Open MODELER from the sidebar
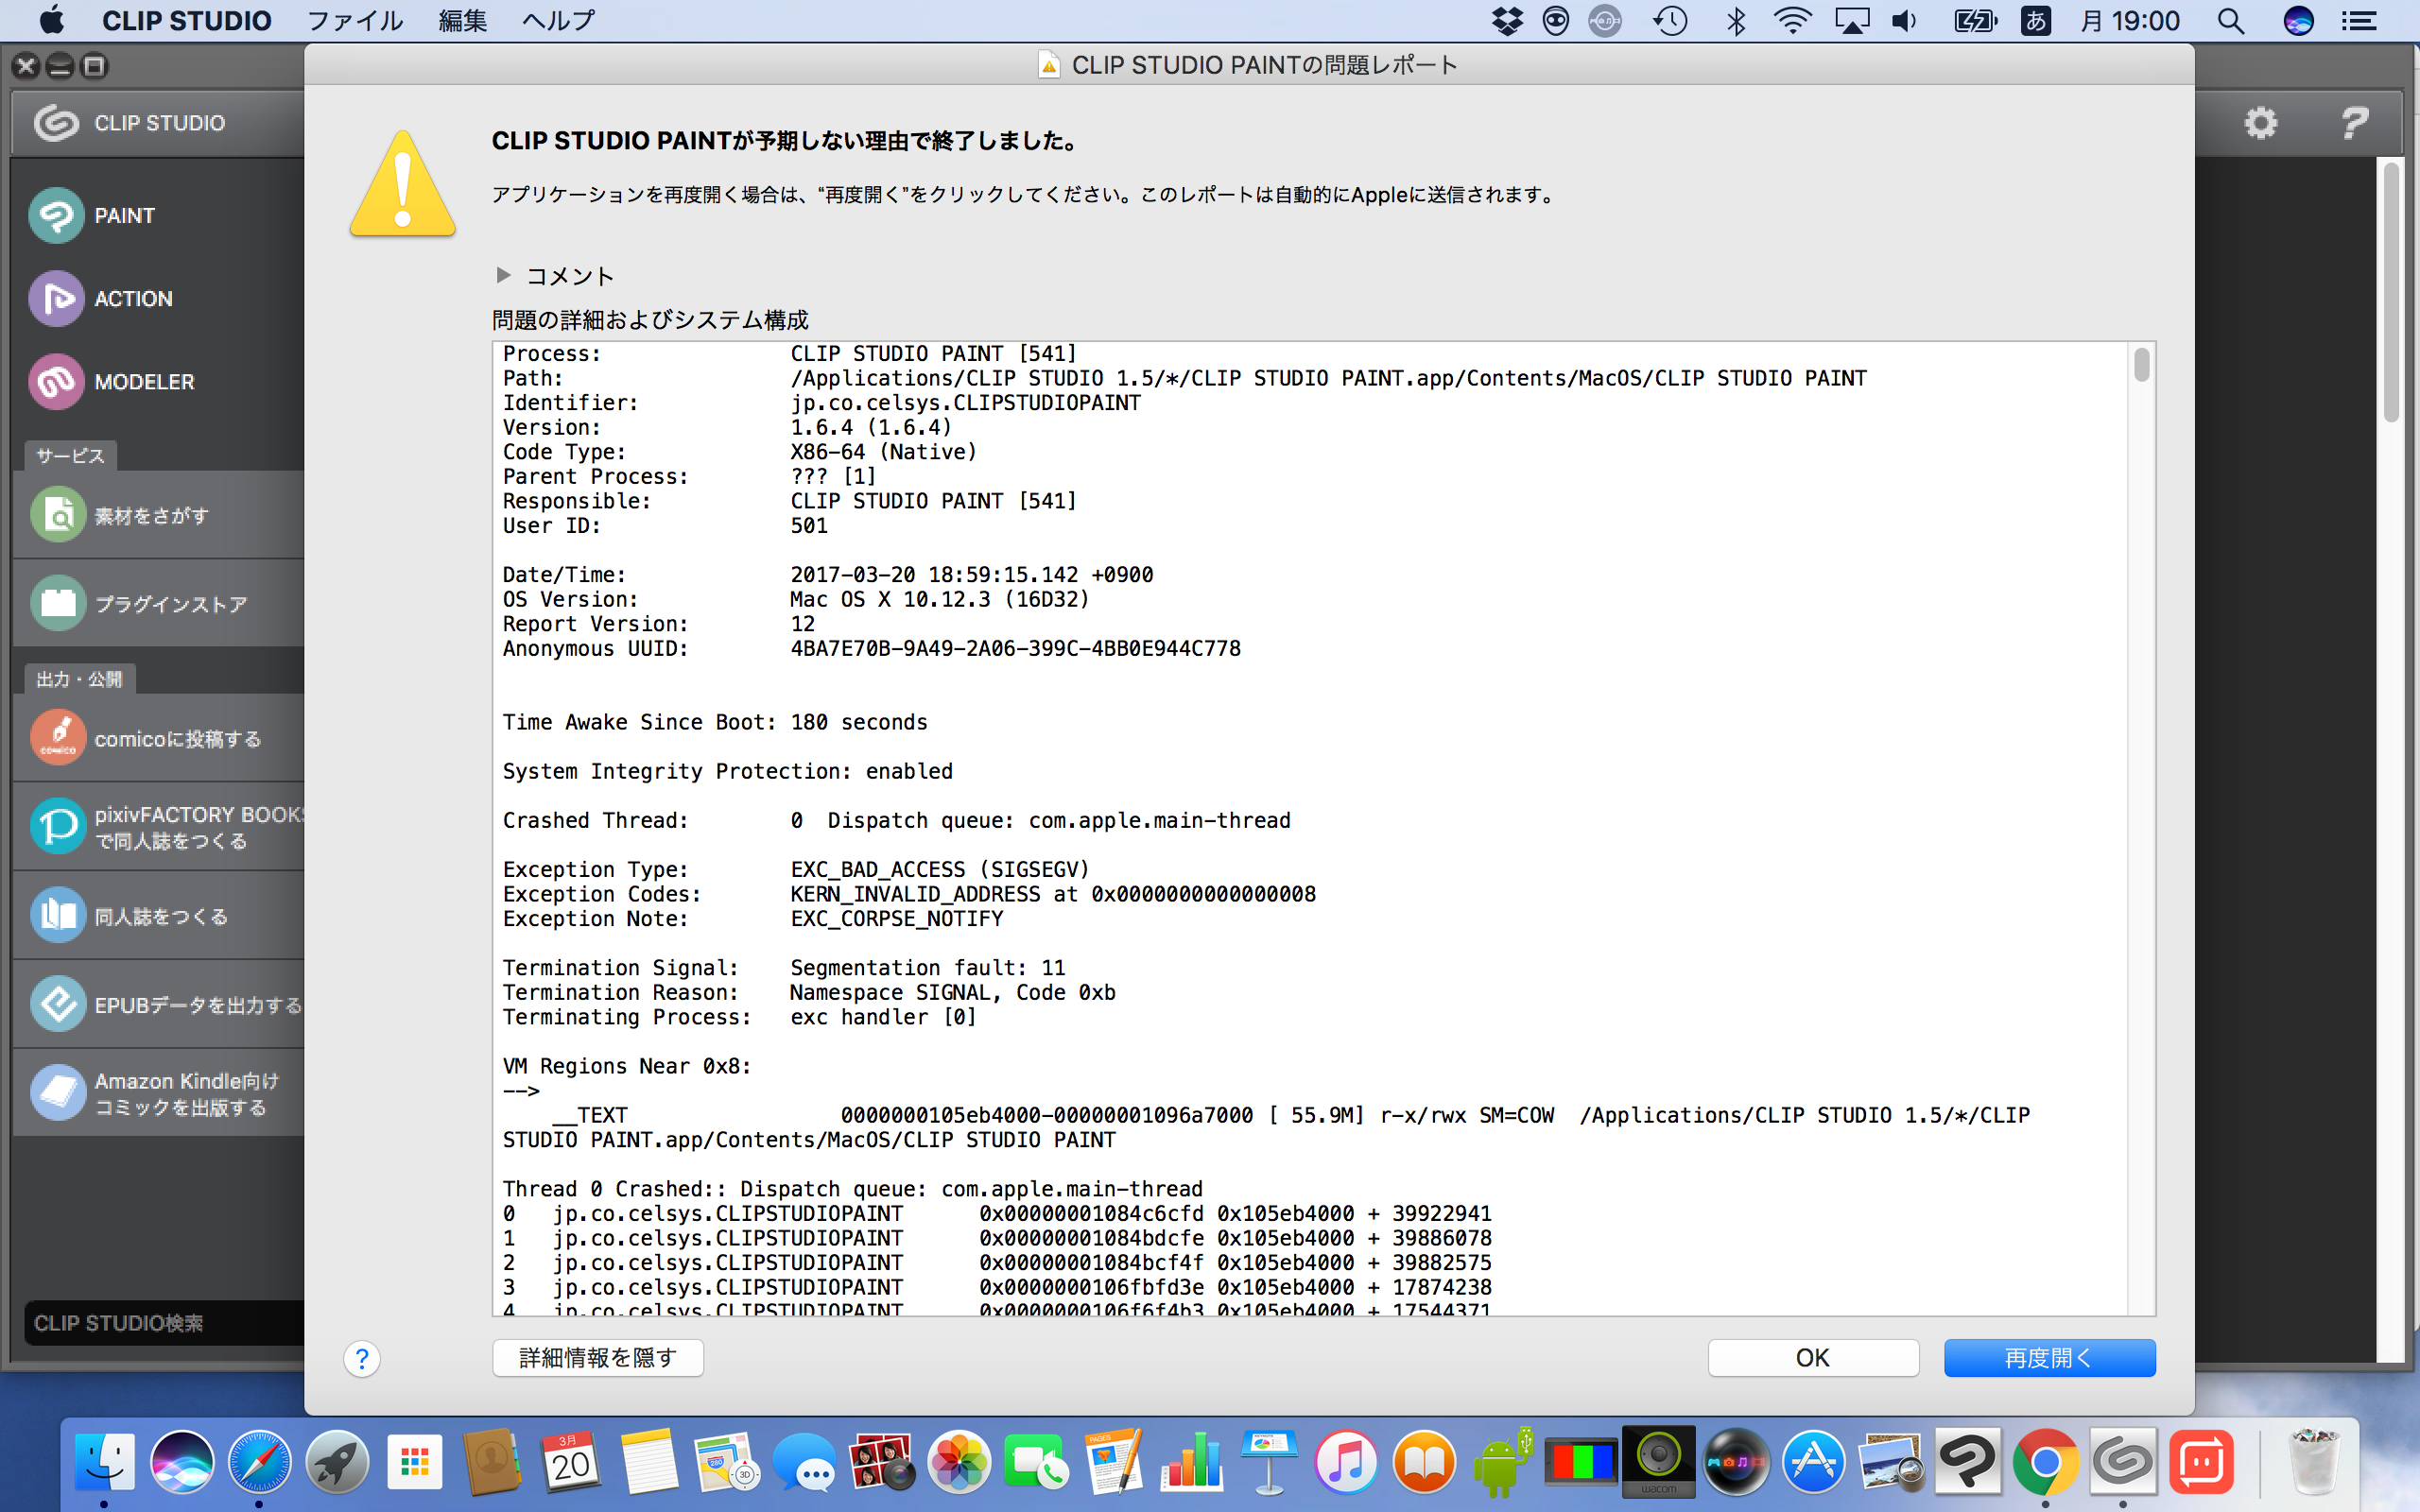The image size is (2420, 1512). (x=56, y=381)
